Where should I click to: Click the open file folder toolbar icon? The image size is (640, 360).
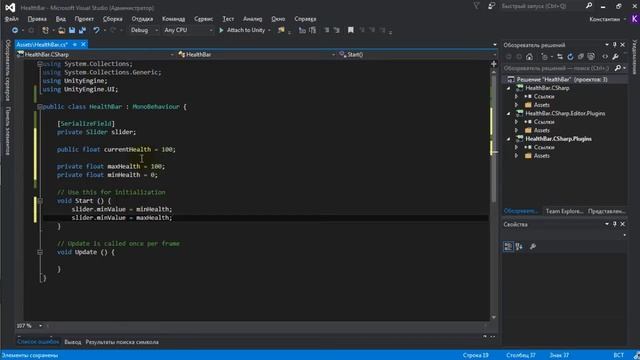[61, 30]
